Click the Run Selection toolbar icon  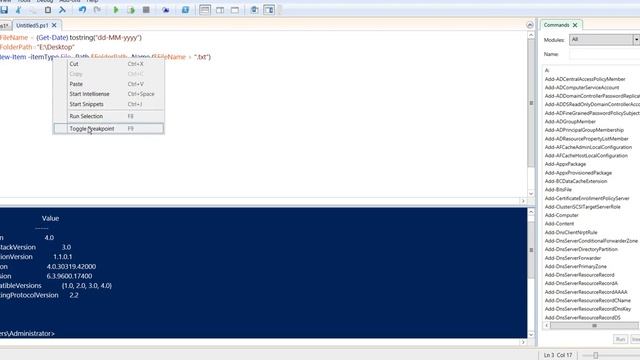(x=131, y=10)
